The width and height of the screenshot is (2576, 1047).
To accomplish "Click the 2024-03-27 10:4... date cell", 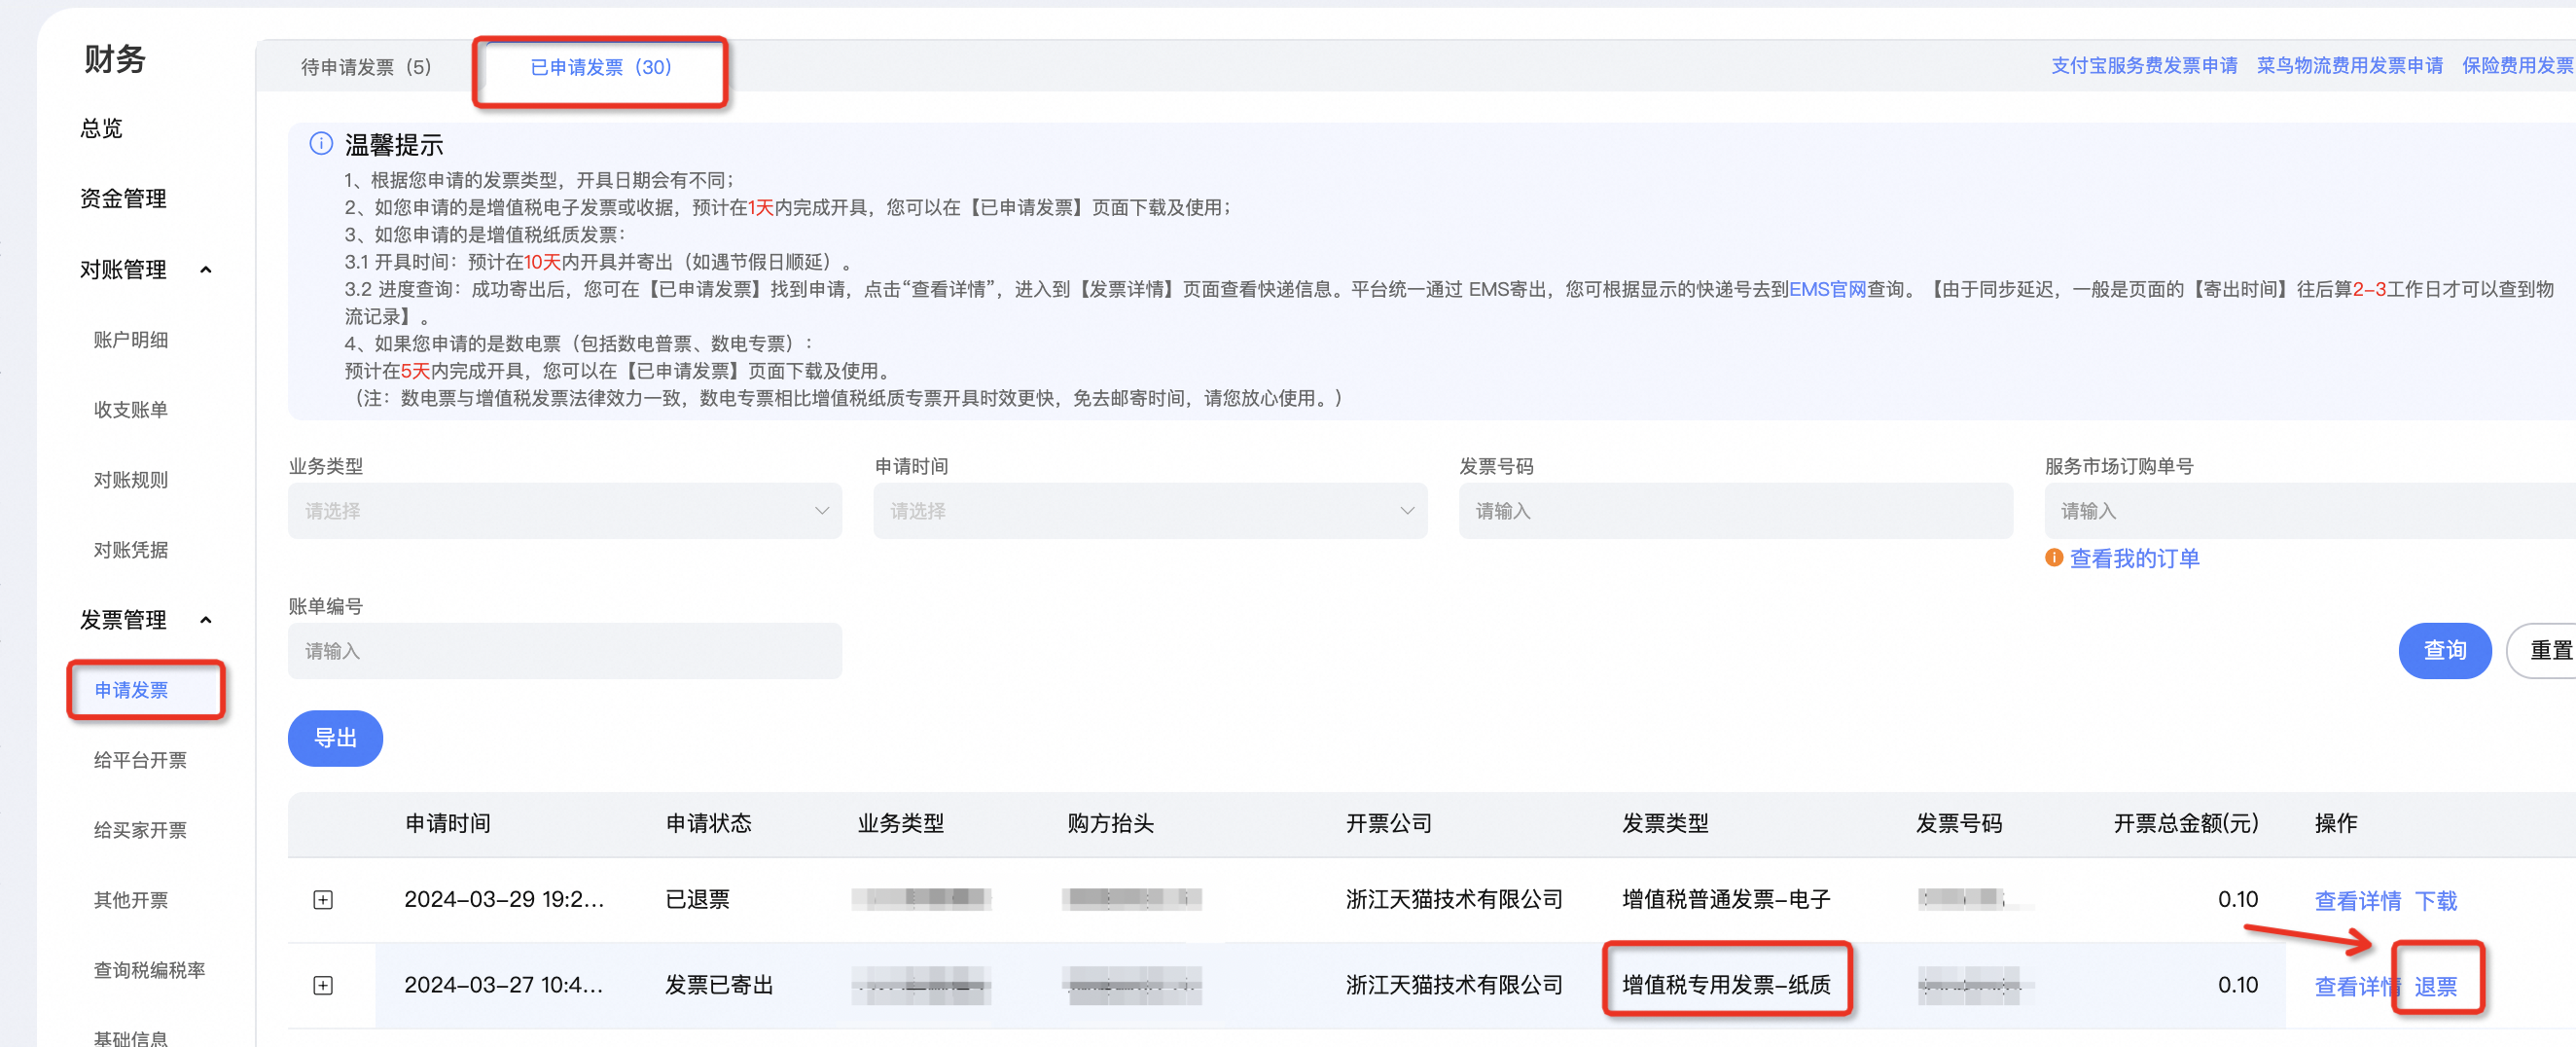I will point(503,986).
